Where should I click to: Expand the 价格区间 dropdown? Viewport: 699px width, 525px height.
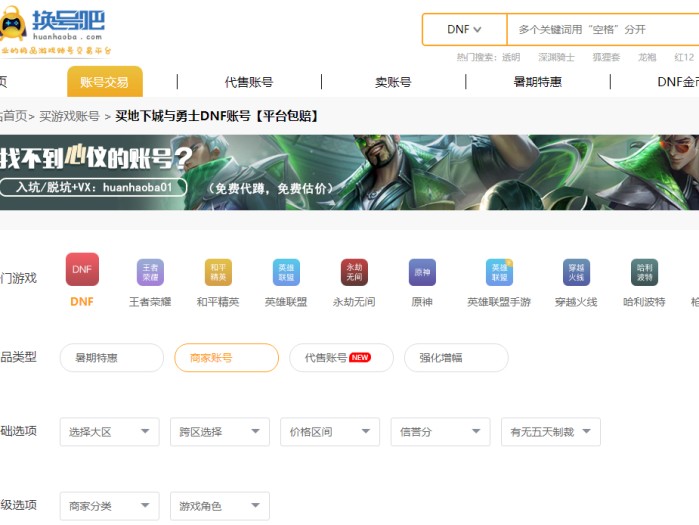pos(330,431)
